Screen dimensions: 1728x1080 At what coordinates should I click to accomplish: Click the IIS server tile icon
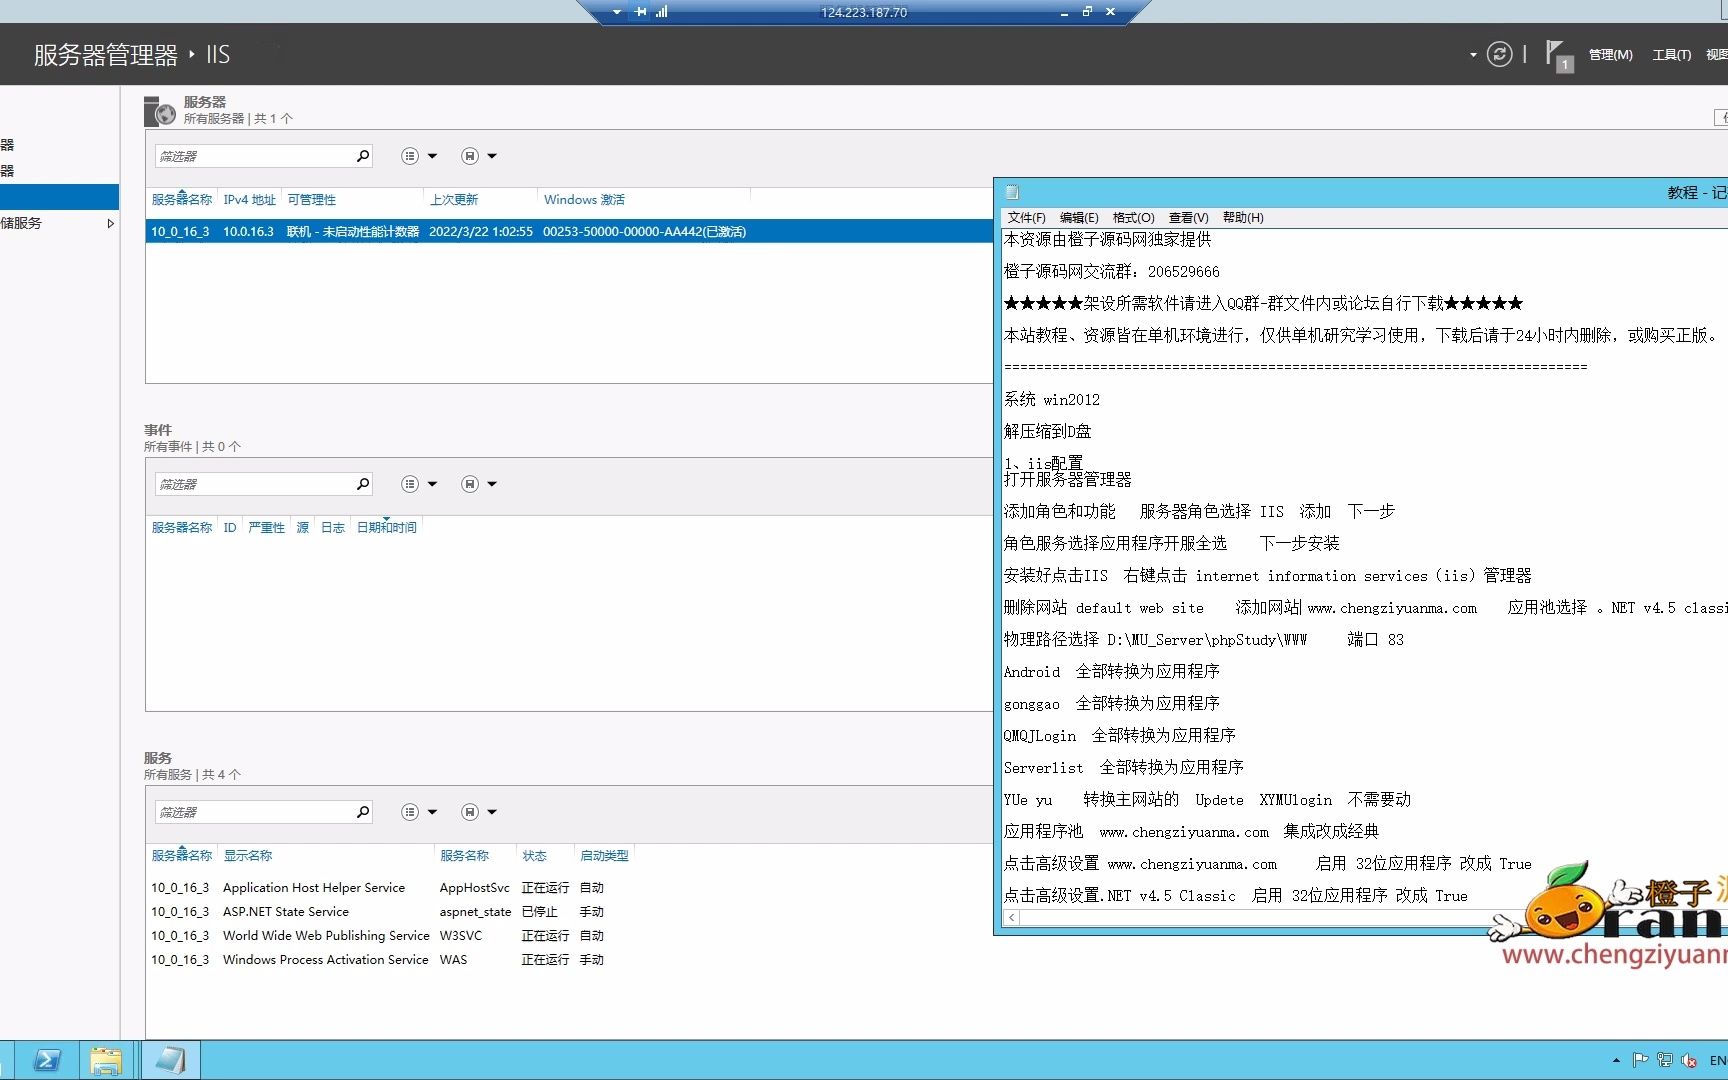160,111
